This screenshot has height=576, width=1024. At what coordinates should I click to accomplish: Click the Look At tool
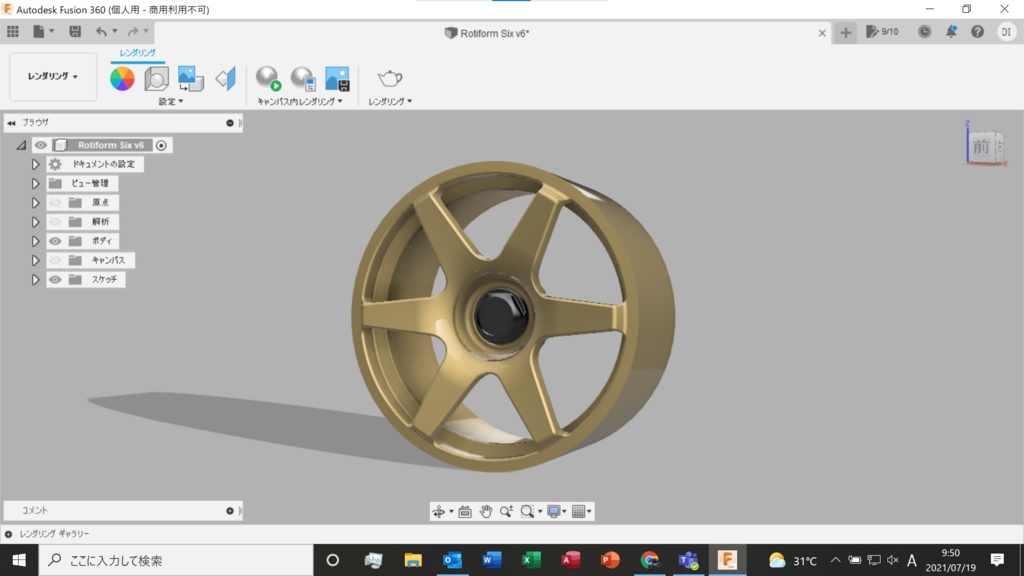tap(464, 511)
